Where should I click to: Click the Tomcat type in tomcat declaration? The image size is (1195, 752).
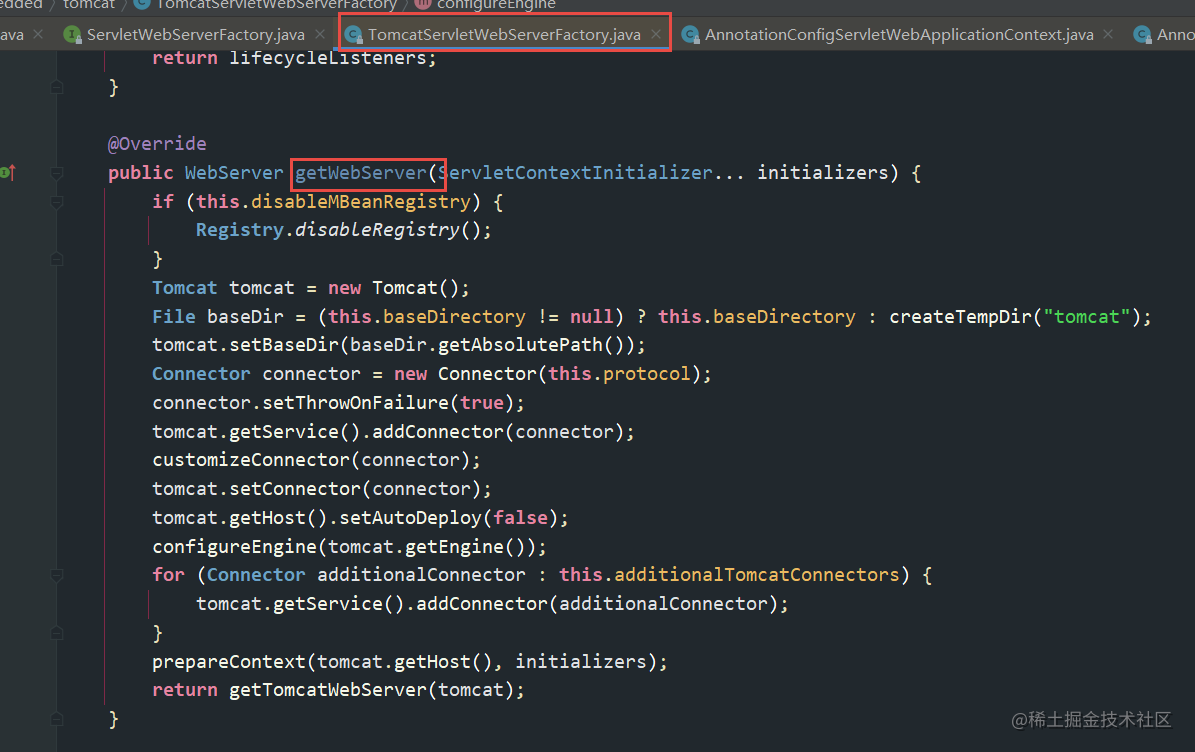point(184,288)
